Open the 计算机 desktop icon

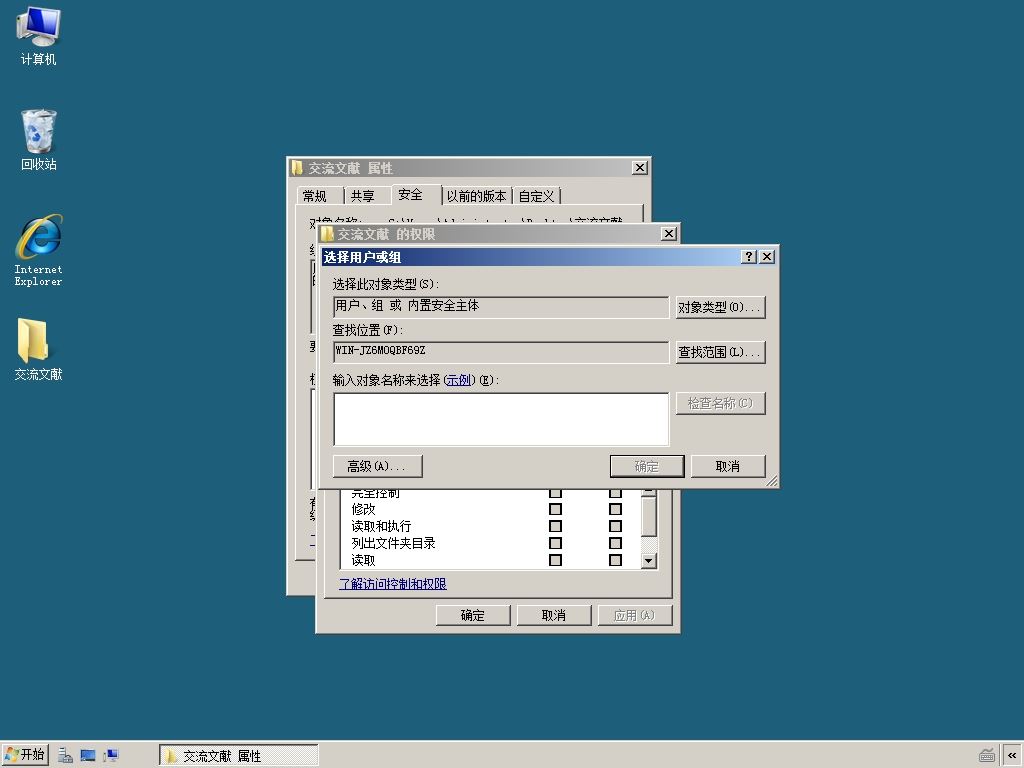pos(39,36)
